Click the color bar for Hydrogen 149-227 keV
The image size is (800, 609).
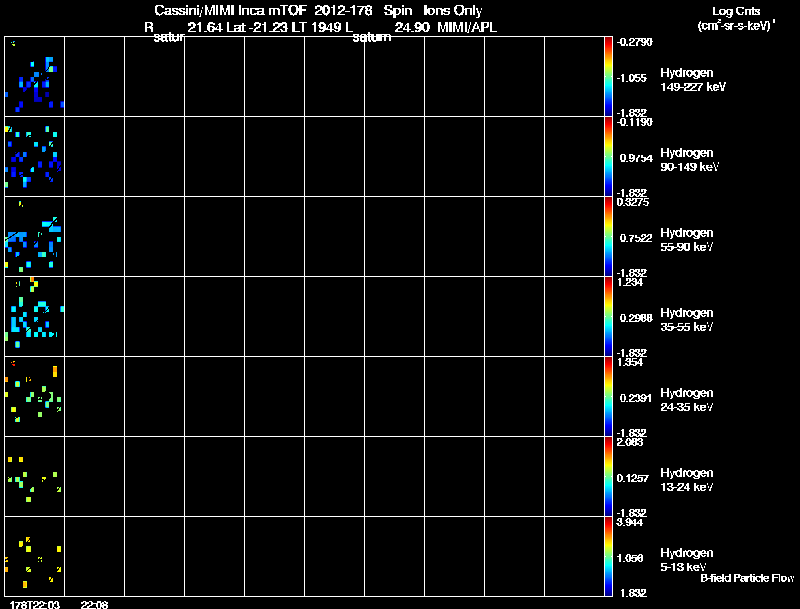pos(608,77)
